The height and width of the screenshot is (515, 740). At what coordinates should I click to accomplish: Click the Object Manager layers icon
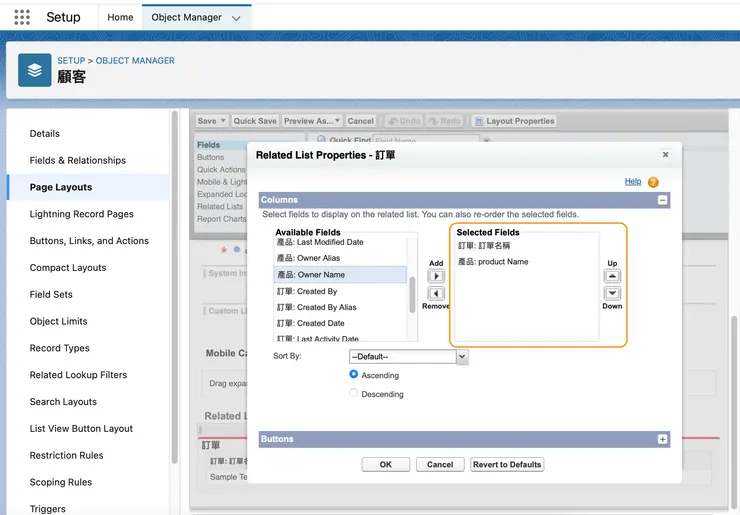[34, 70]
